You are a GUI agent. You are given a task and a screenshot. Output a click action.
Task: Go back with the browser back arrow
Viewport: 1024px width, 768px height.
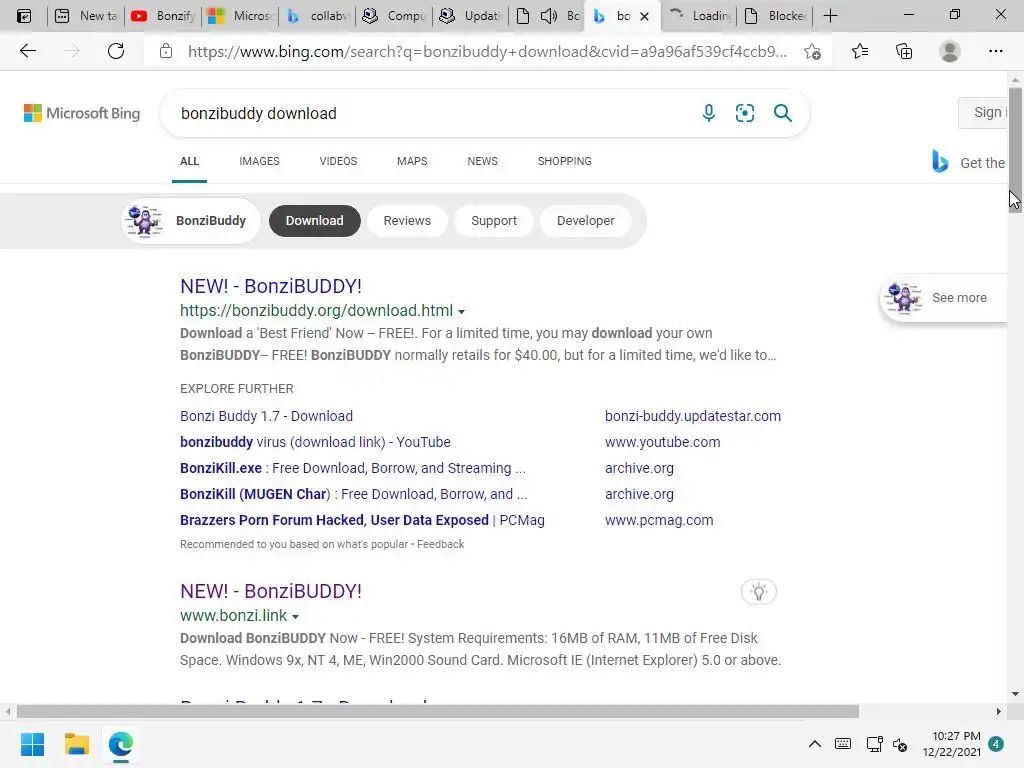tap(27, 51)
